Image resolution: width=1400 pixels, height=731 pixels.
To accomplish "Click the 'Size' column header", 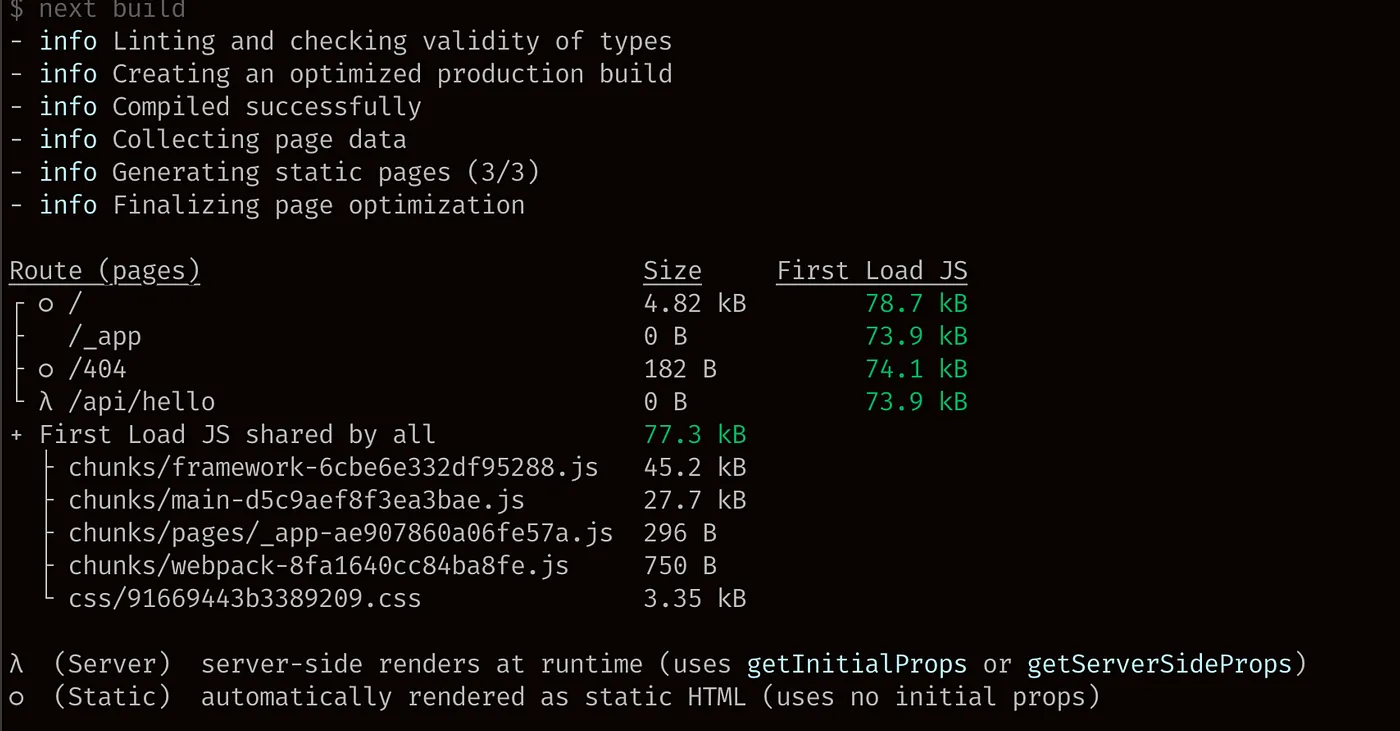I will 673,271.
